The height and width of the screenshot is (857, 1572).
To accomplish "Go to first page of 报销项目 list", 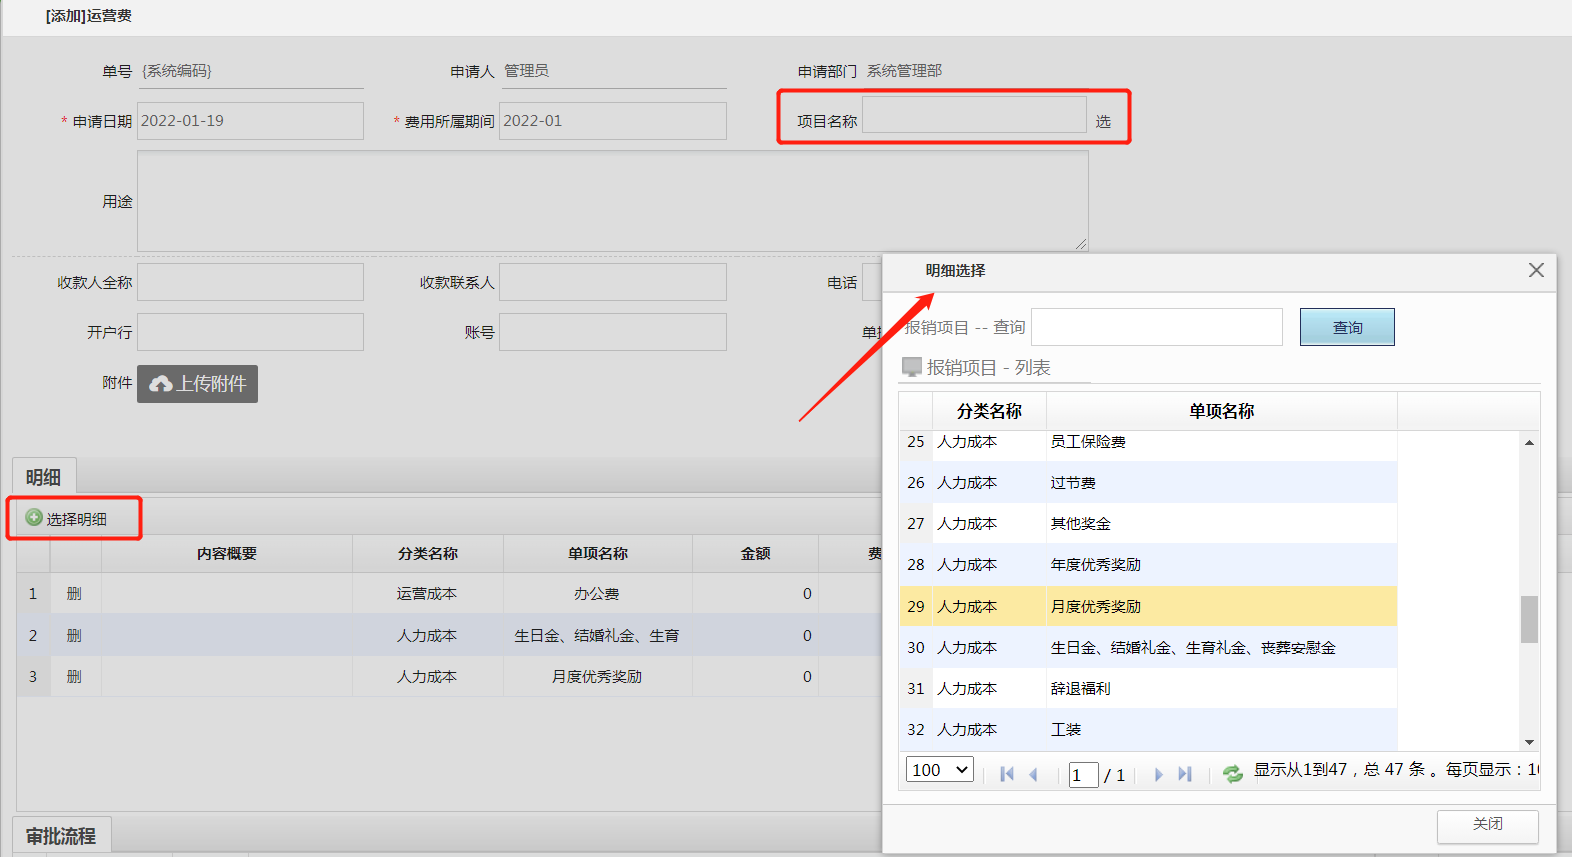I will pos(1007,774).
